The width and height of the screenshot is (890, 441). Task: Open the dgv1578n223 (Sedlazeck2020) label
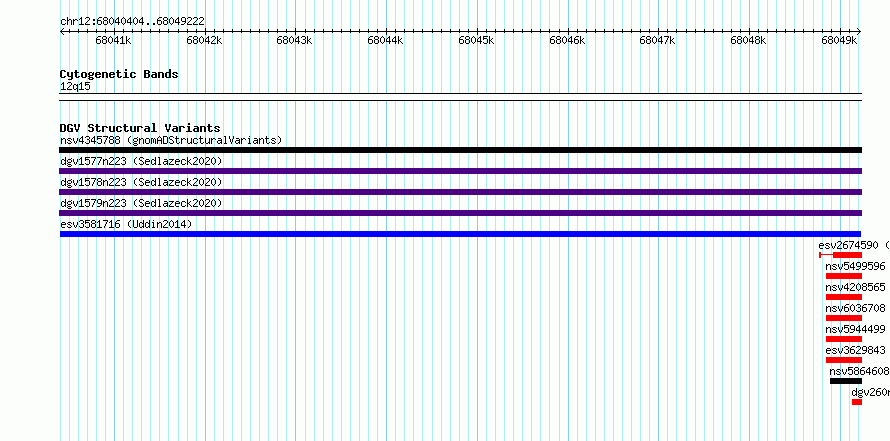click(x=141, y=182)
